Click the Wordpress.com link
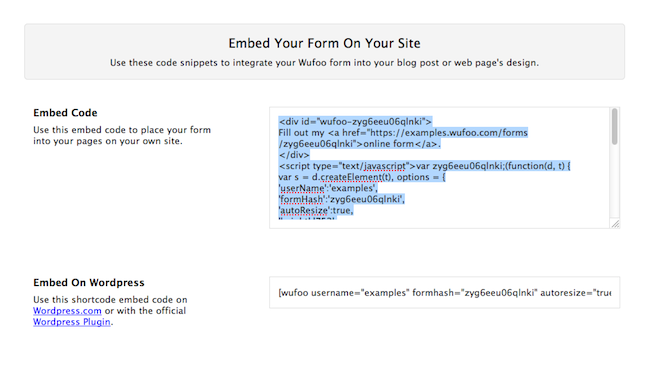Image resolution: width=650 pixels, height=377 pixels. [x=67, y=311]
